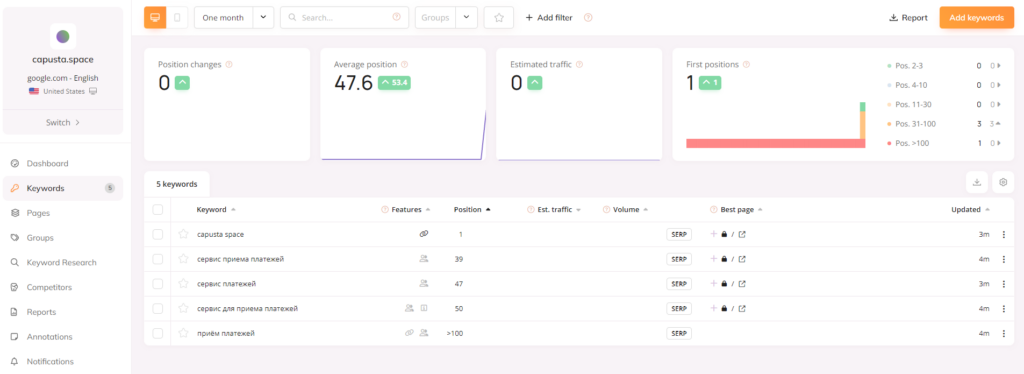
Task: Sort by Features column
Action: coord(411,210)
